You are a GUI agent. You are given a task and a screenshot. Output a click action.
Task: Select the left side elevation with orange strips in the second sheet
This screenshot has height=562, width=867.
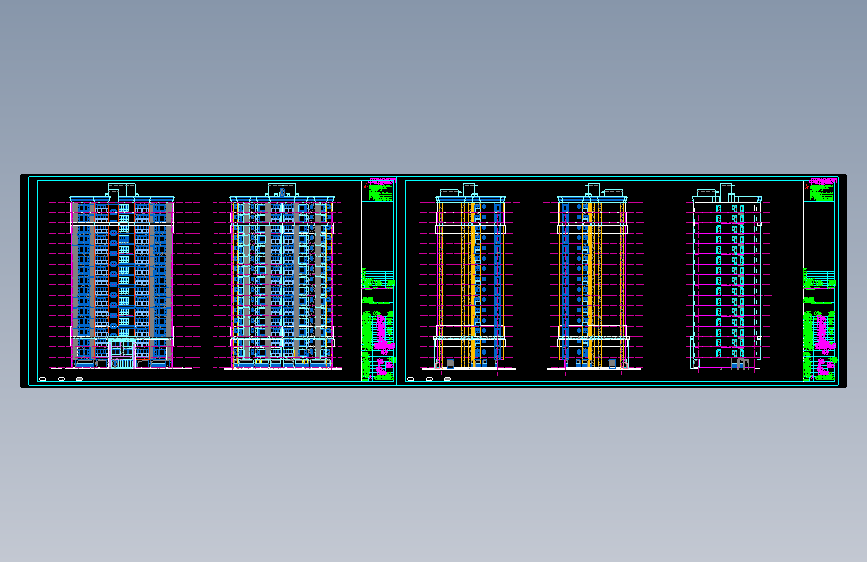(x=470, y=276)
